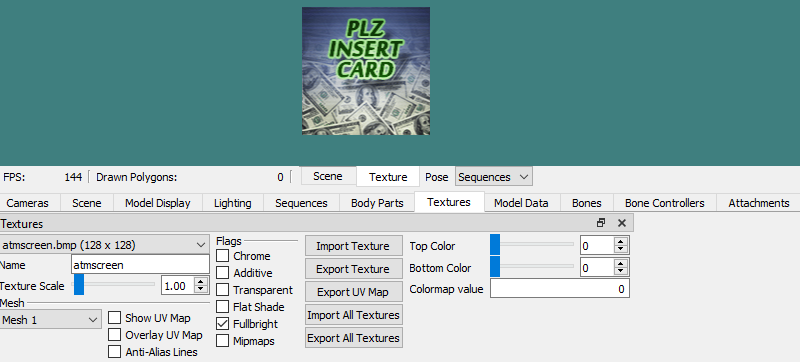Select the Textures tab
The image size is (800, 362).
point(449,202)
